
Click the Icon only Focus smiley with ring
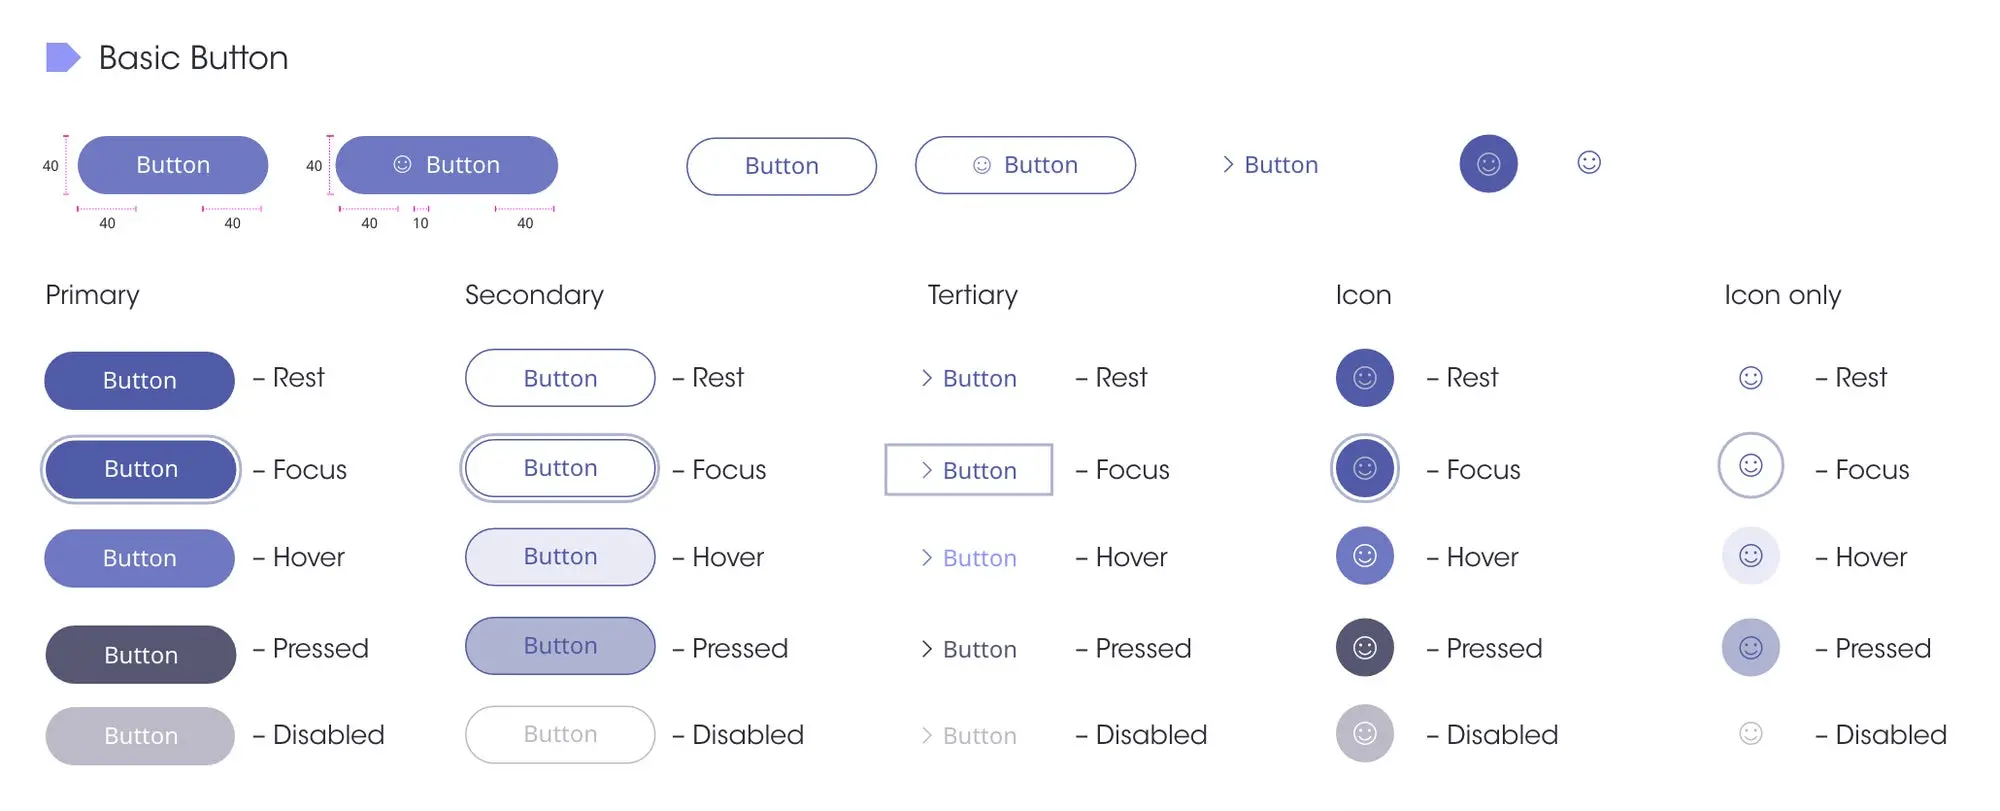[1750, 466]
